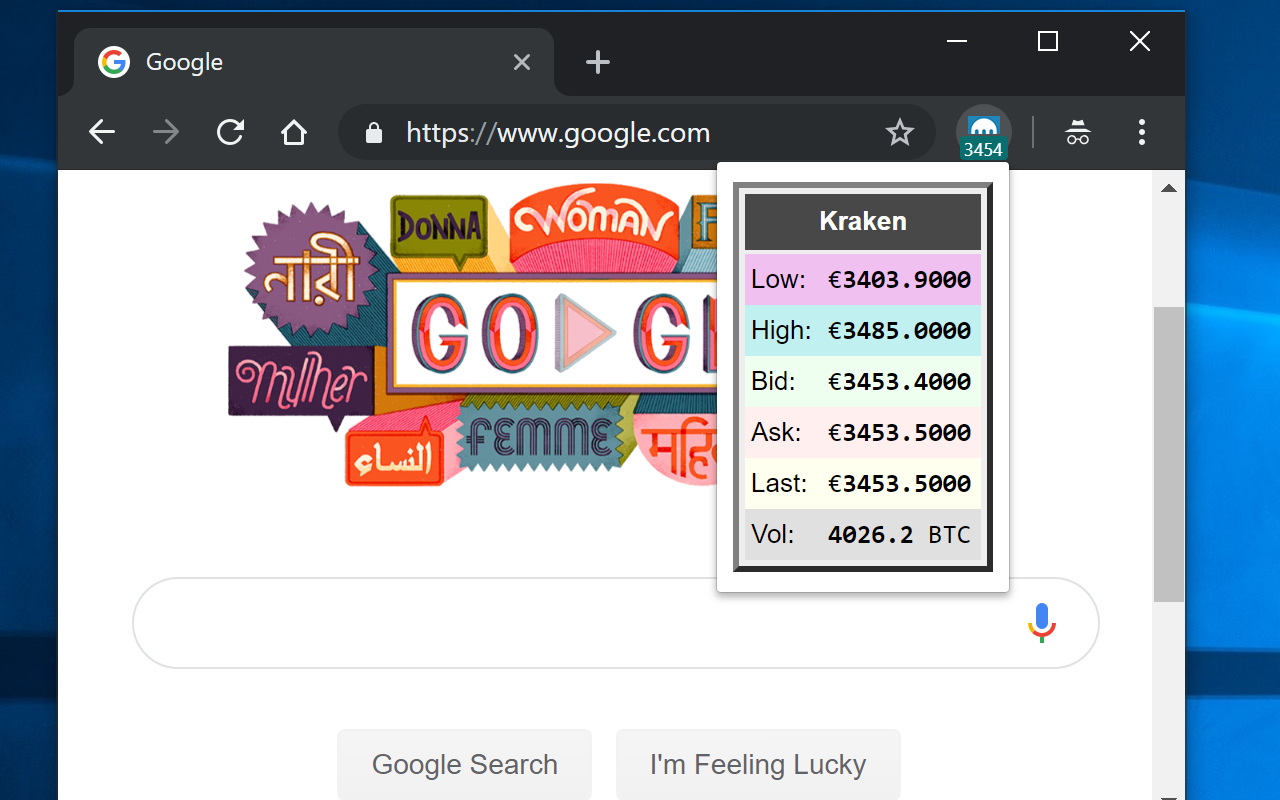Click the Google Search button
This screenshot has width=1280, height=800.
[x=465, y=764]
